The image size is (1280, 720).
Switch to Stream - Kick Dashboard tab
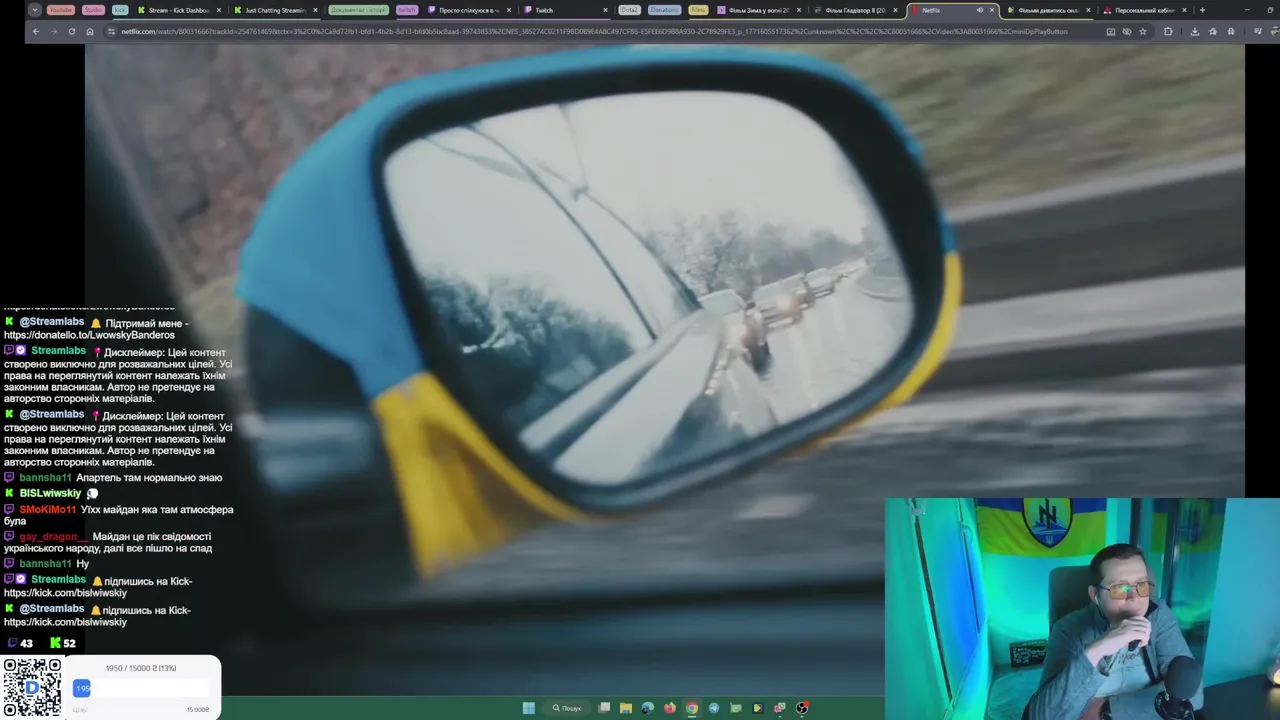tap(178, 10)
